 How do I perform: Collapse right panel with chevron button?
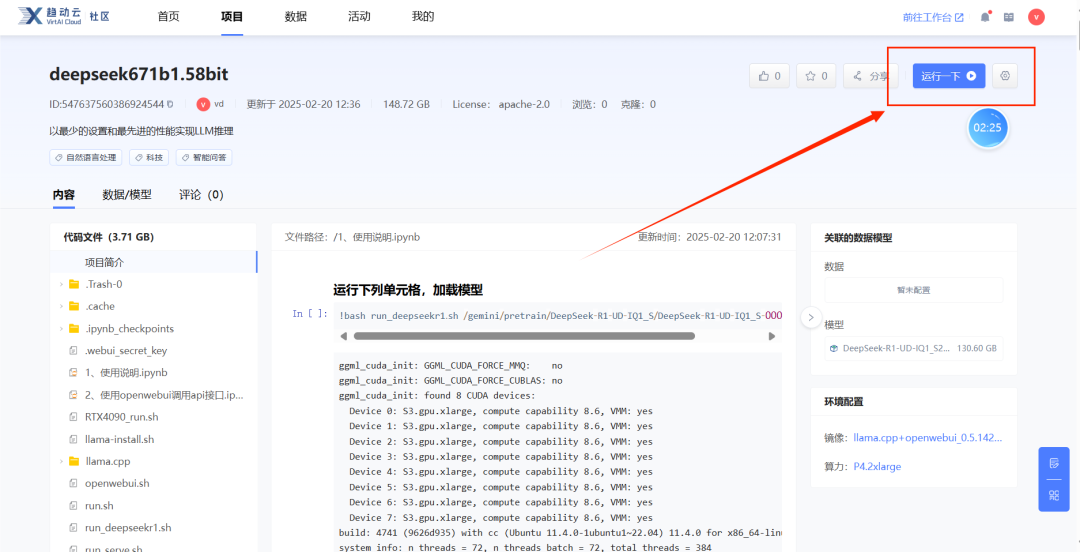pos(811,318)
